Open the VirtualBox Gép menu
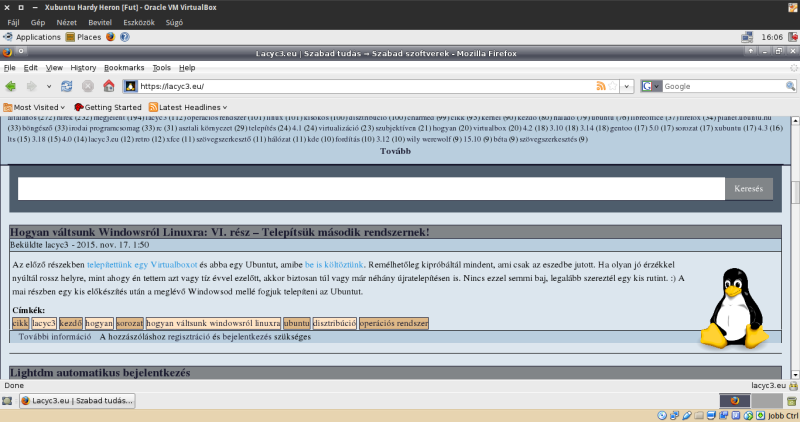800x422 pixels. 38,22
